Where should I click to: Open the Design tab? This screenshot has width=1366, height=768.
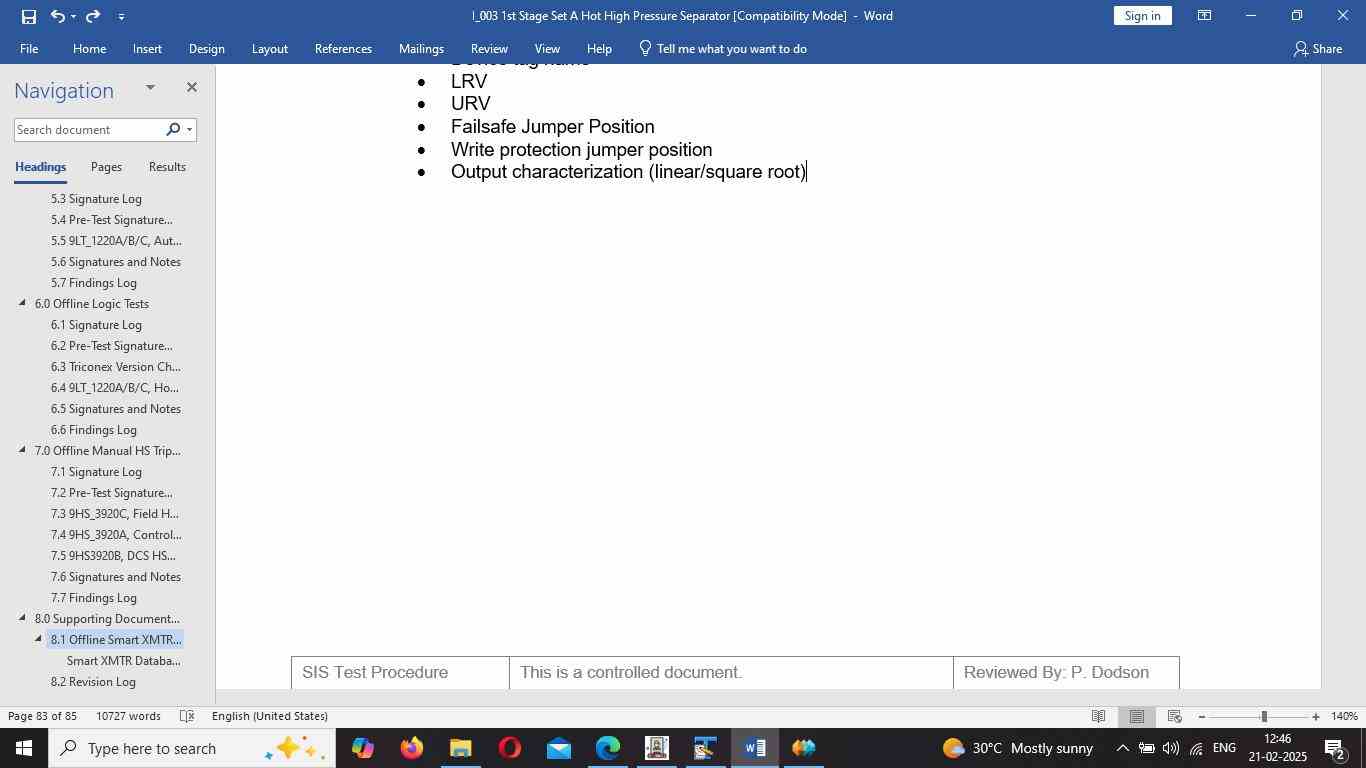click(x=206, y=48)
